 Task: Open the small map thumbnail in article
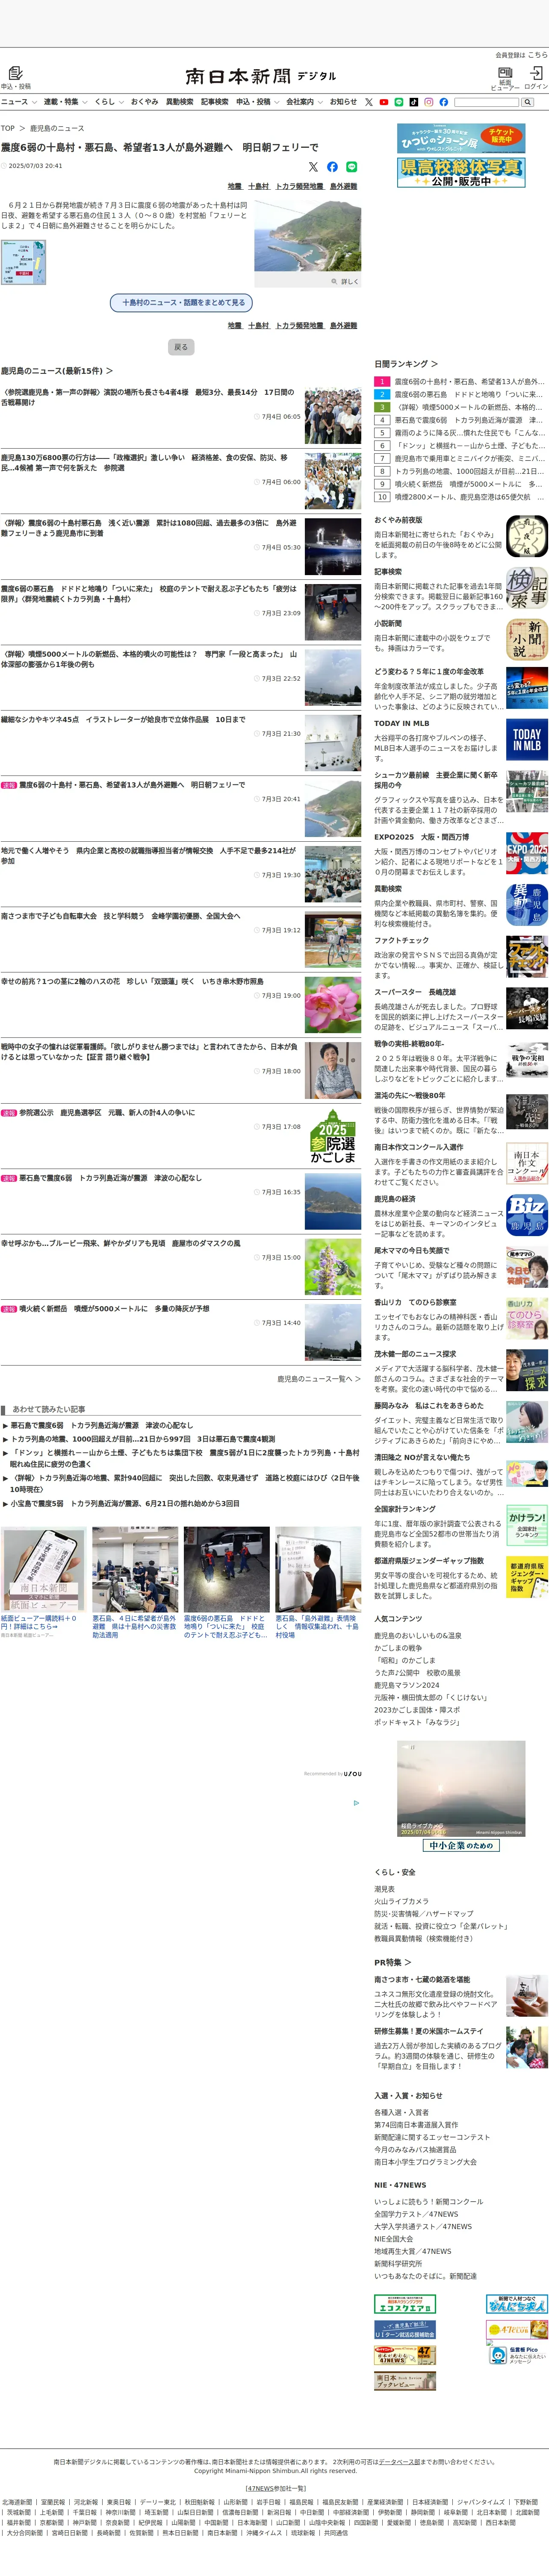click(23, 262)
